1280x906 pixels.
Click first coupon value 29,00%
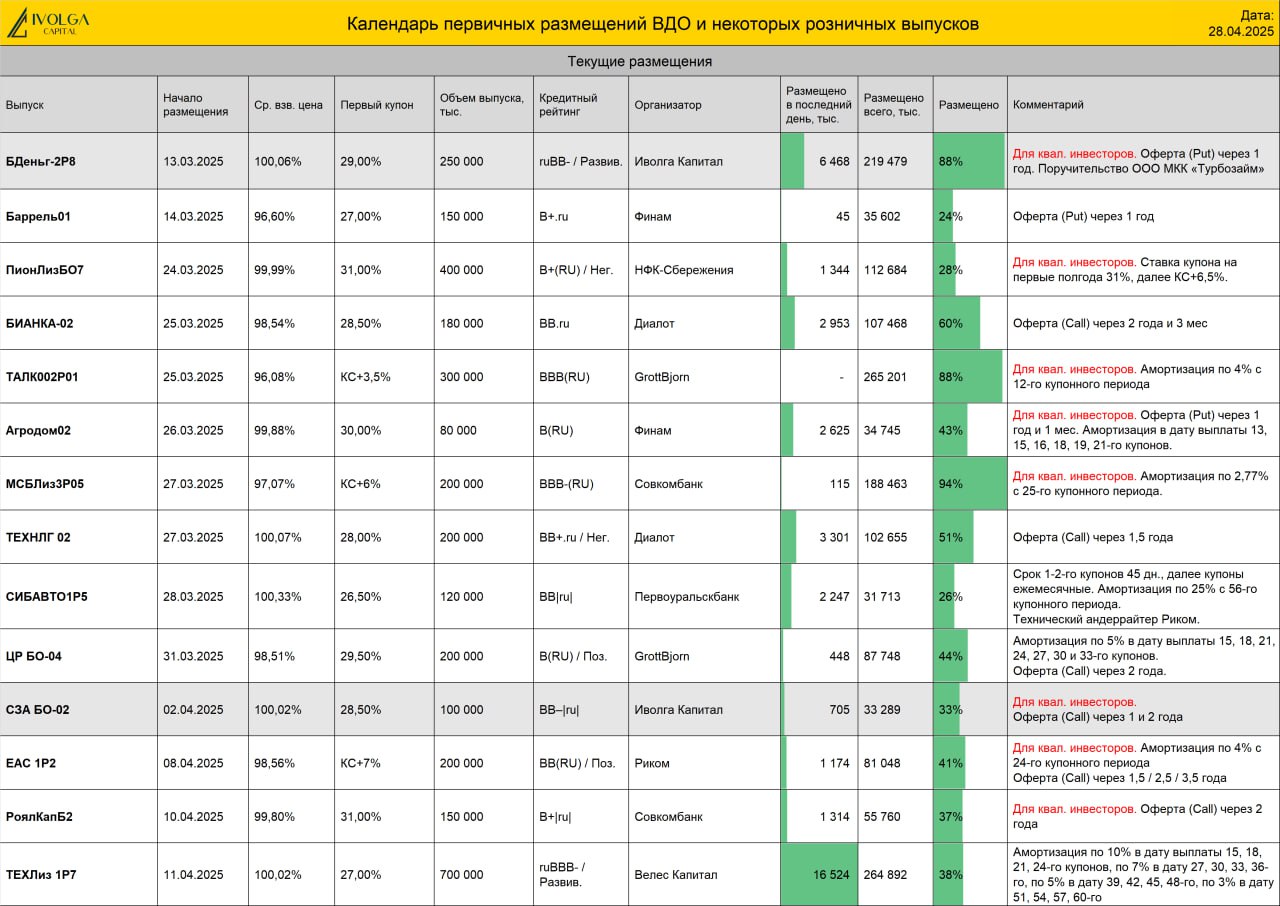(x=361, y=161)
